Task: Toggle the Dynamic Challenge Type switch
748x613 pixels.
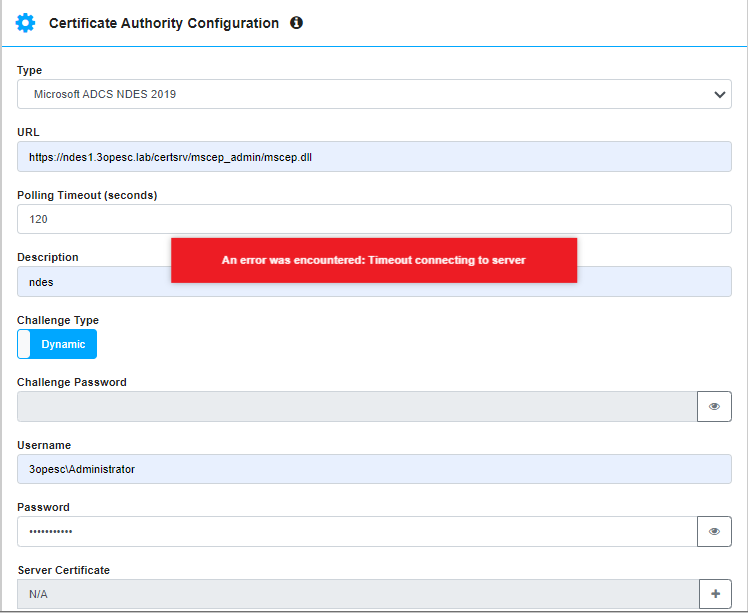Action: [x=57, y=344]
